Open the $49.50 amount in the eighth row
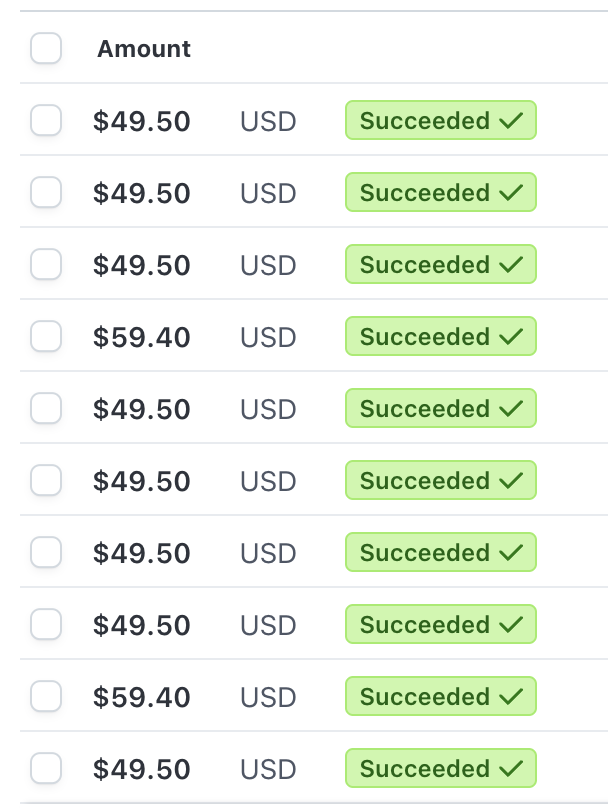Viewport: 608px width, 808px height. pyautogui.click(x=142, y=626)
